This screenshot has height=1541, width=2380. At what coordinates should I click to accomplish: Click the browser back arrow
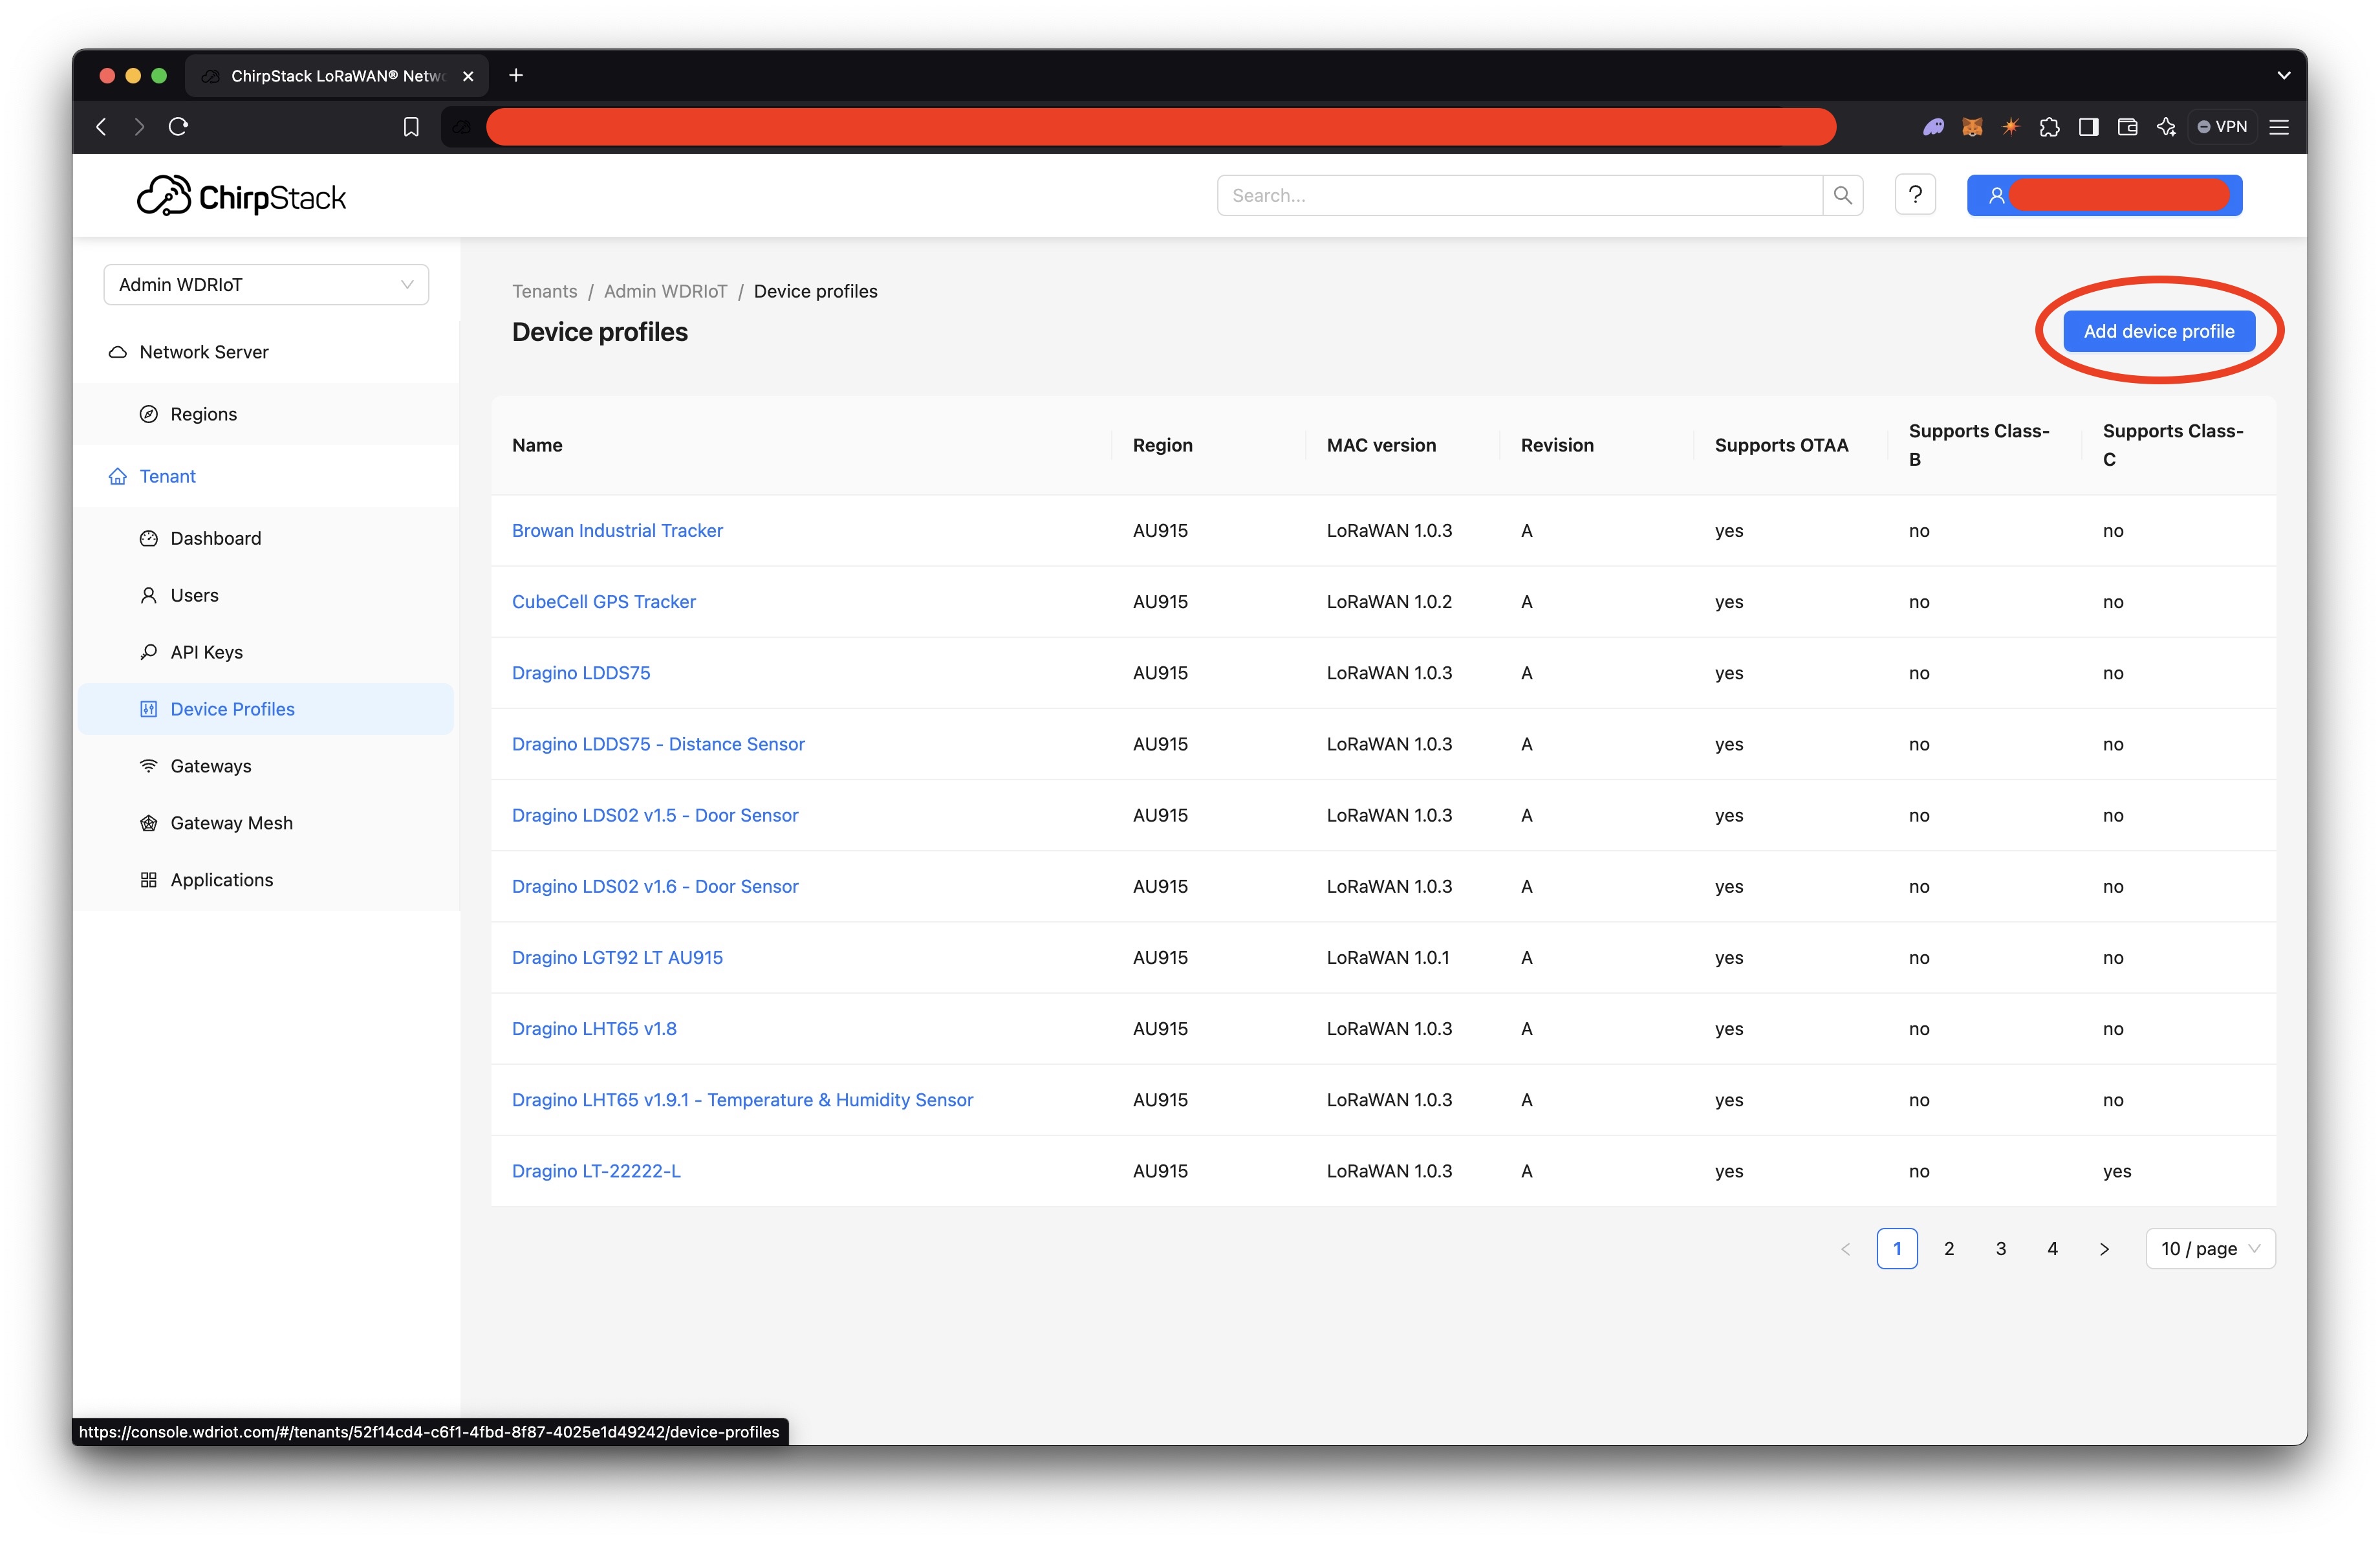101,127
